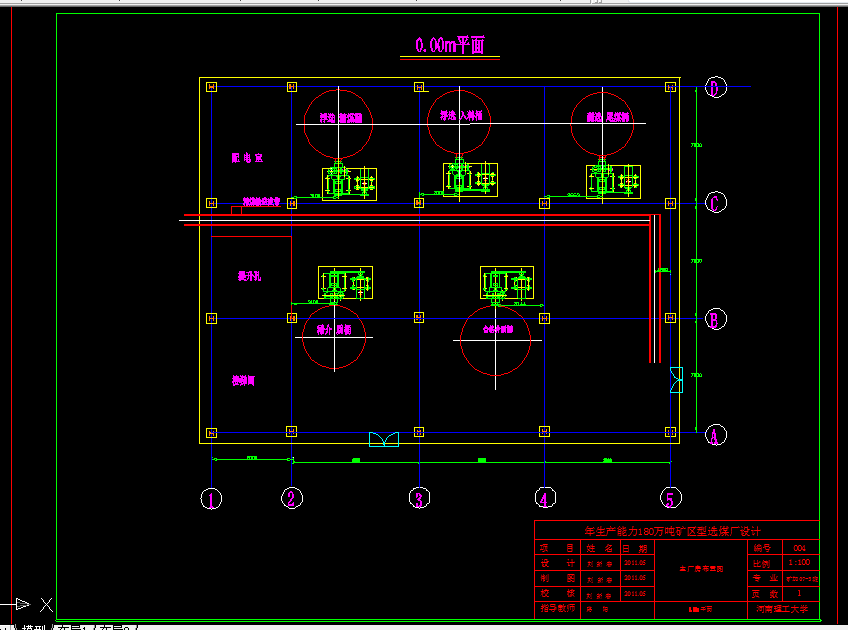The height and width of the screenshot is (630, 848).
Task: Click axis bubble number 3
Action: [x=419, y=498]
